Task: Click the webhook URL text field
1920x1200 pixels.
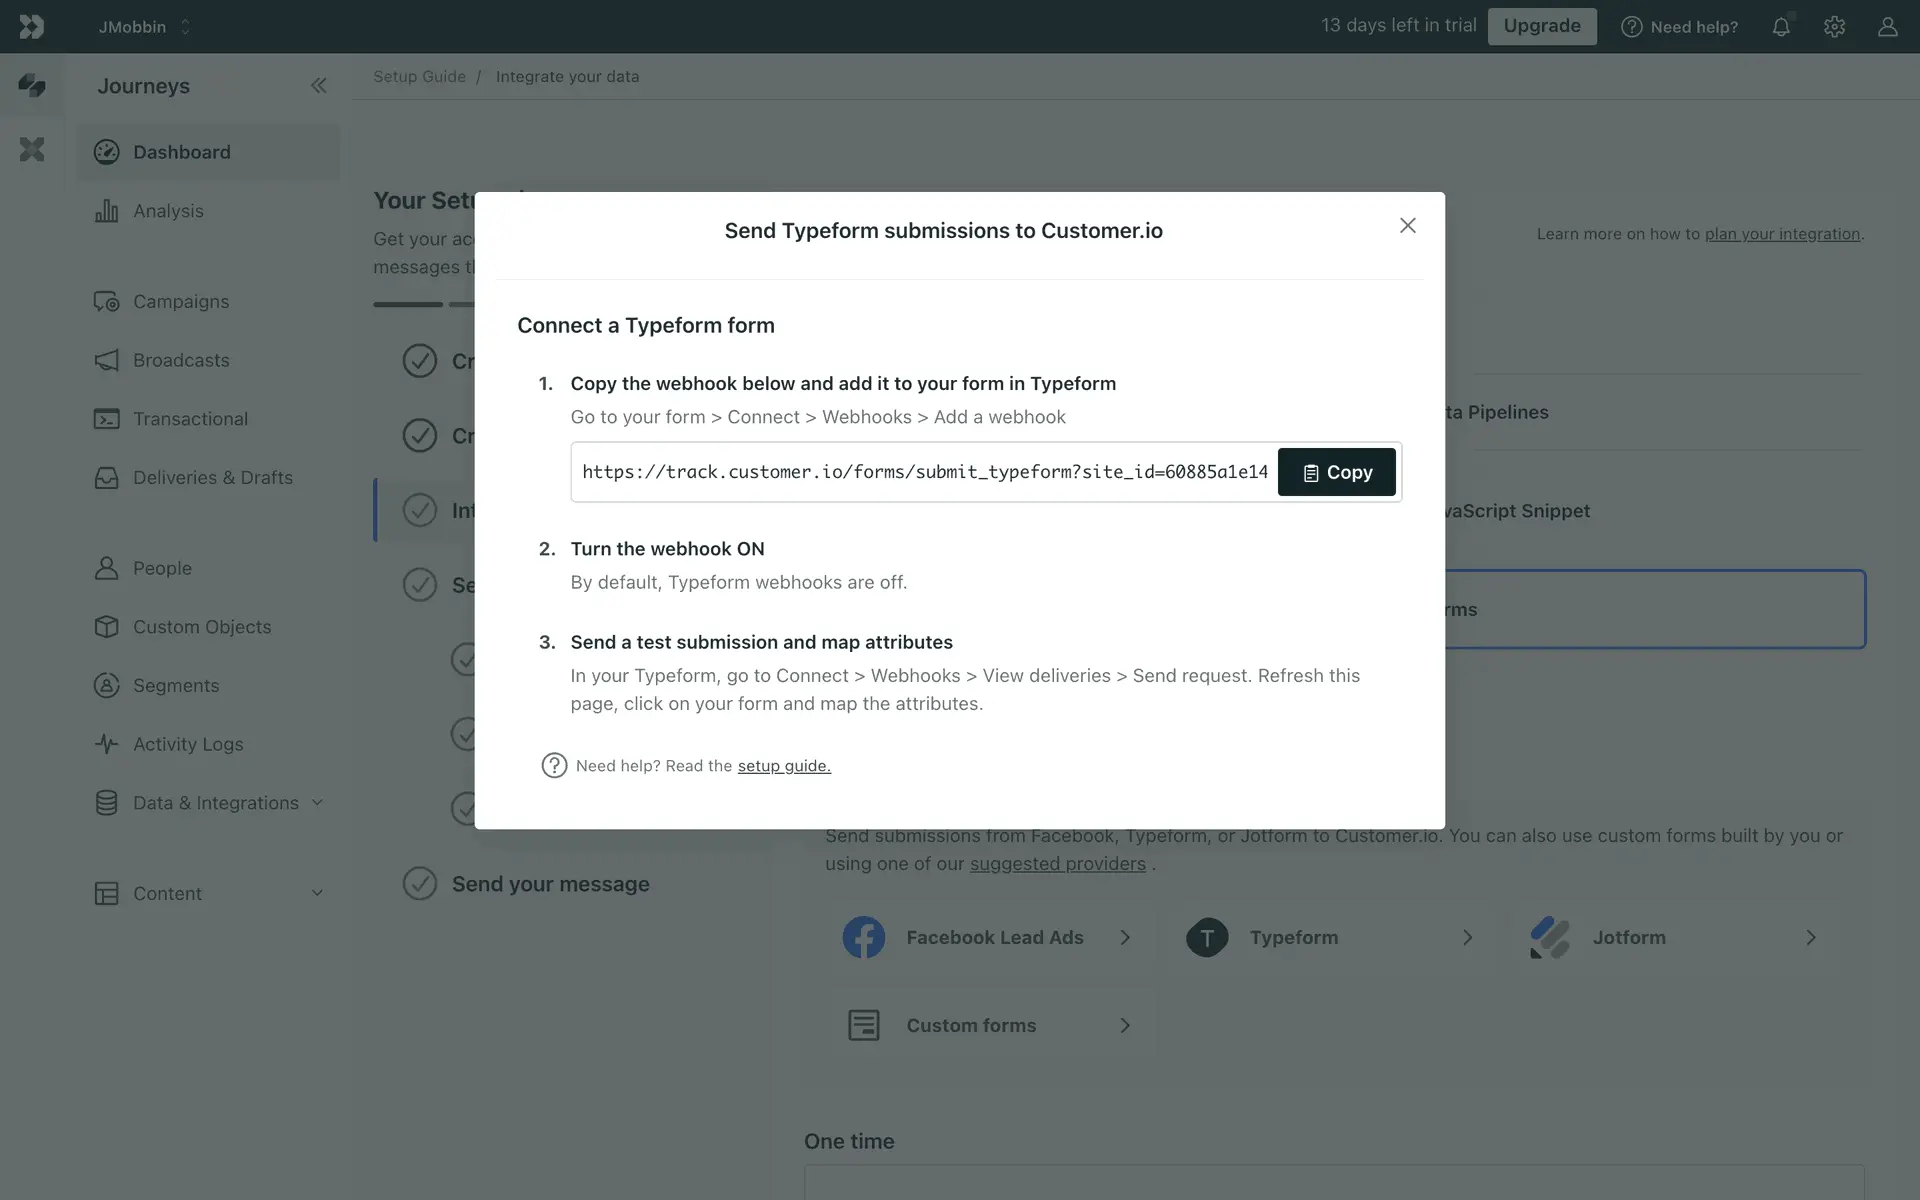Action: [924, 472]
